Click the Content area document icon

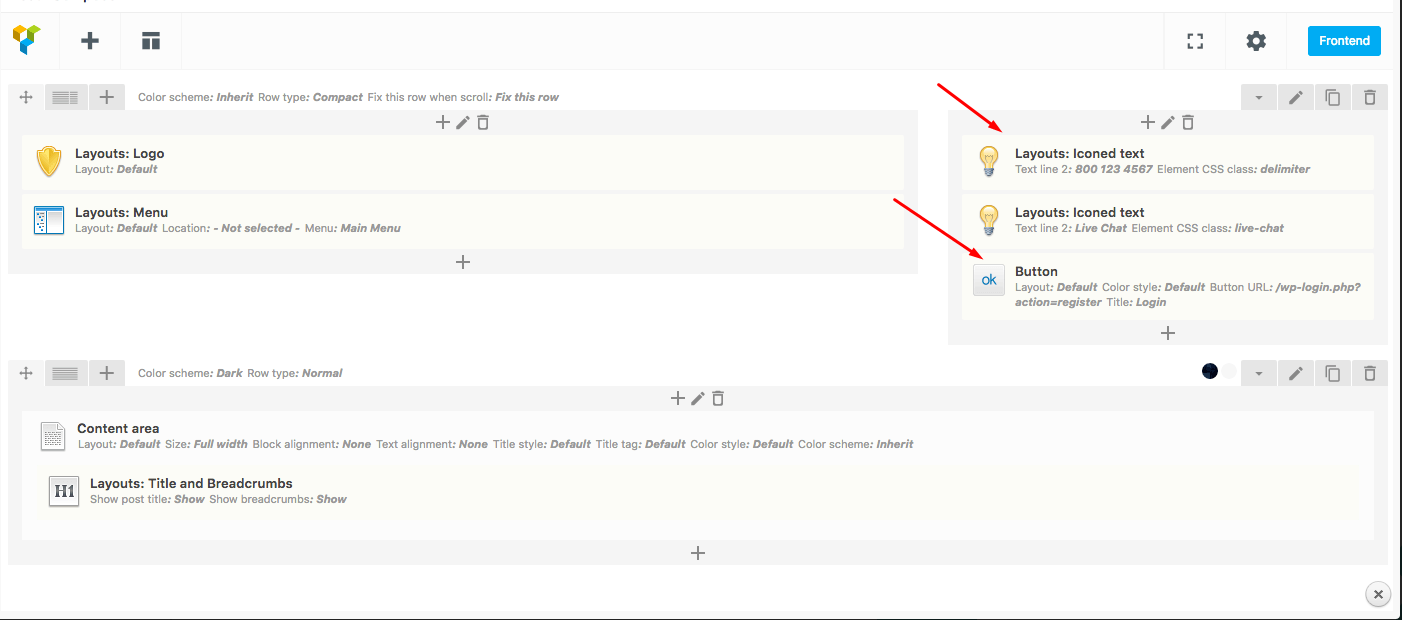pos(53,436)
